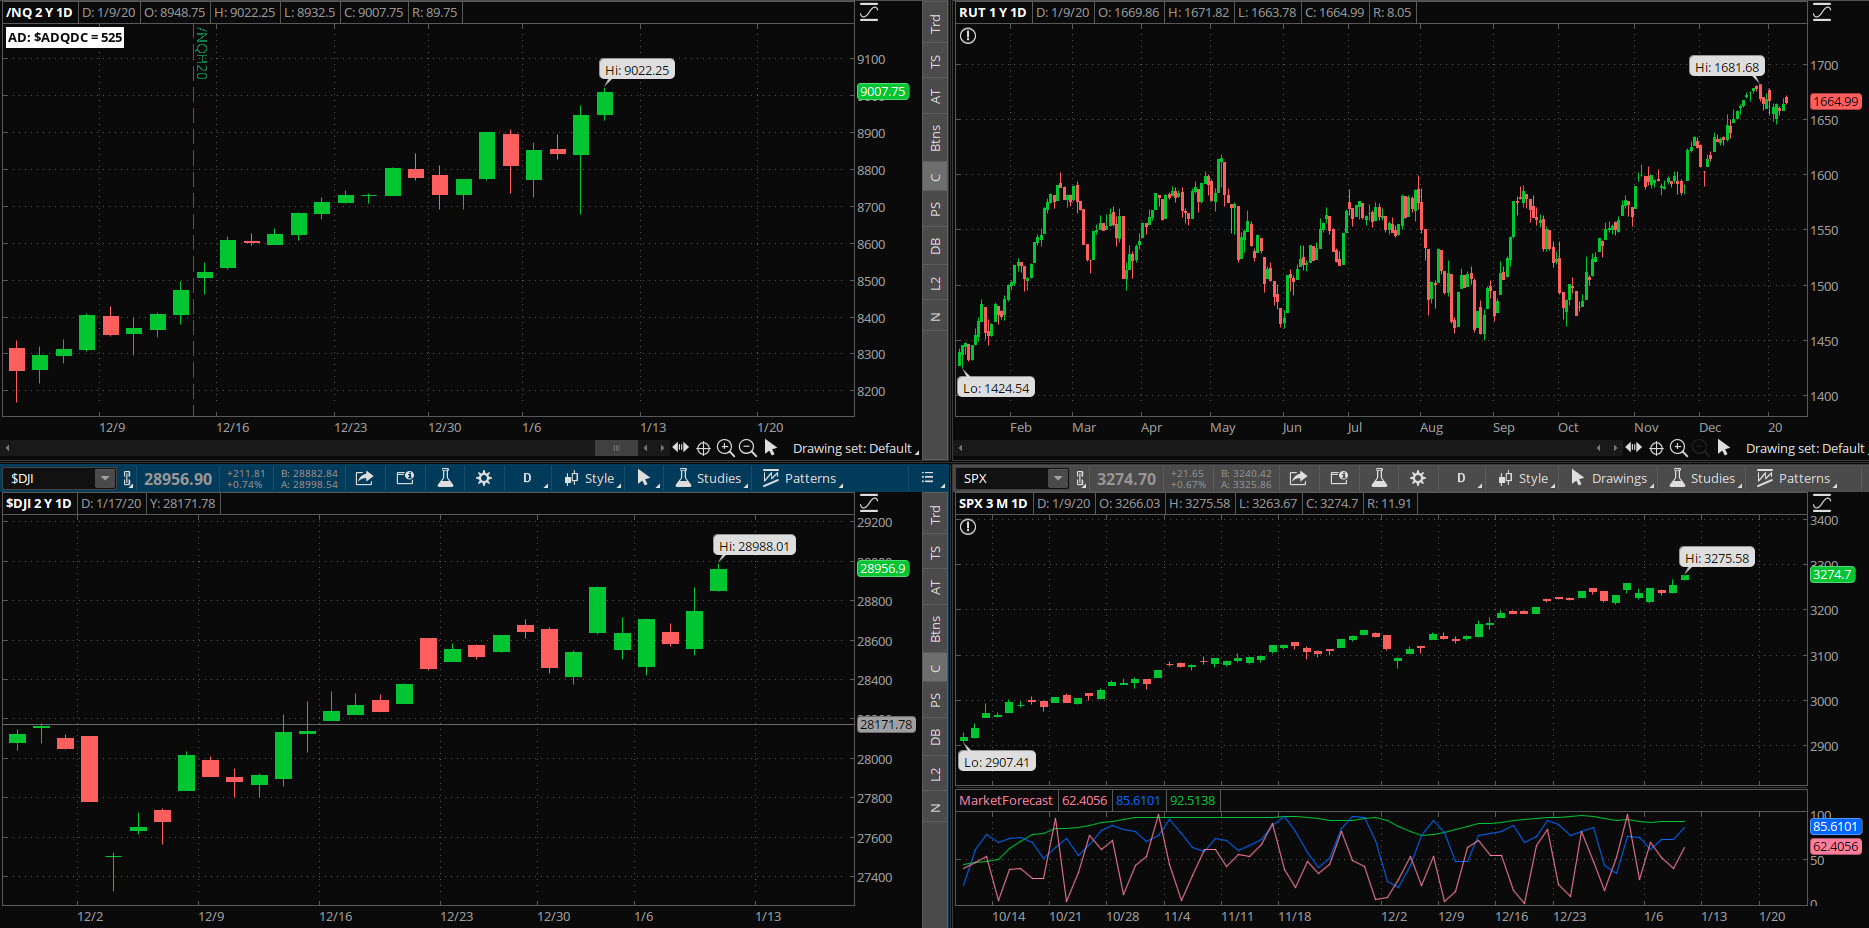Screen dimensions: 1869x928
Task: Zoom in on the RUT chart
Action: 1679,448
